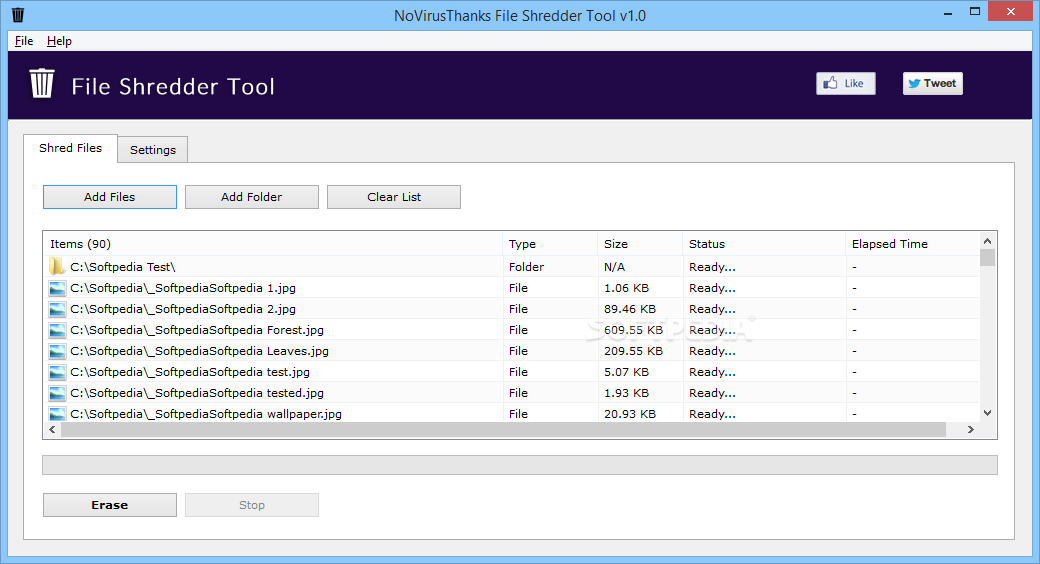This screenshot has height=564, width=1040.
Task: Select the C:\Softpedia Test\ row
Action: pyautogui.click(x=511, y=267)
